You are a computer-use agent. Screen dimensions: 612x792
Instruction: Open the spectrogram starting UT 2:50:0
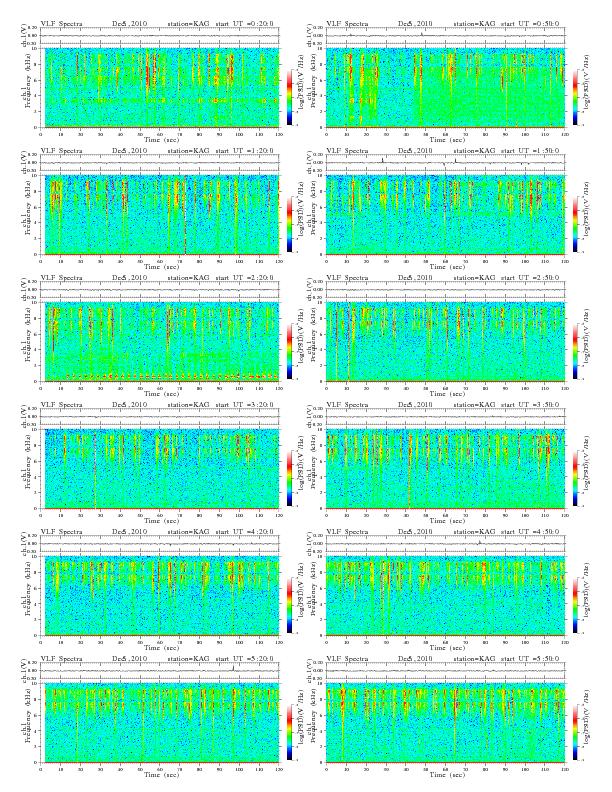[445, 342]
